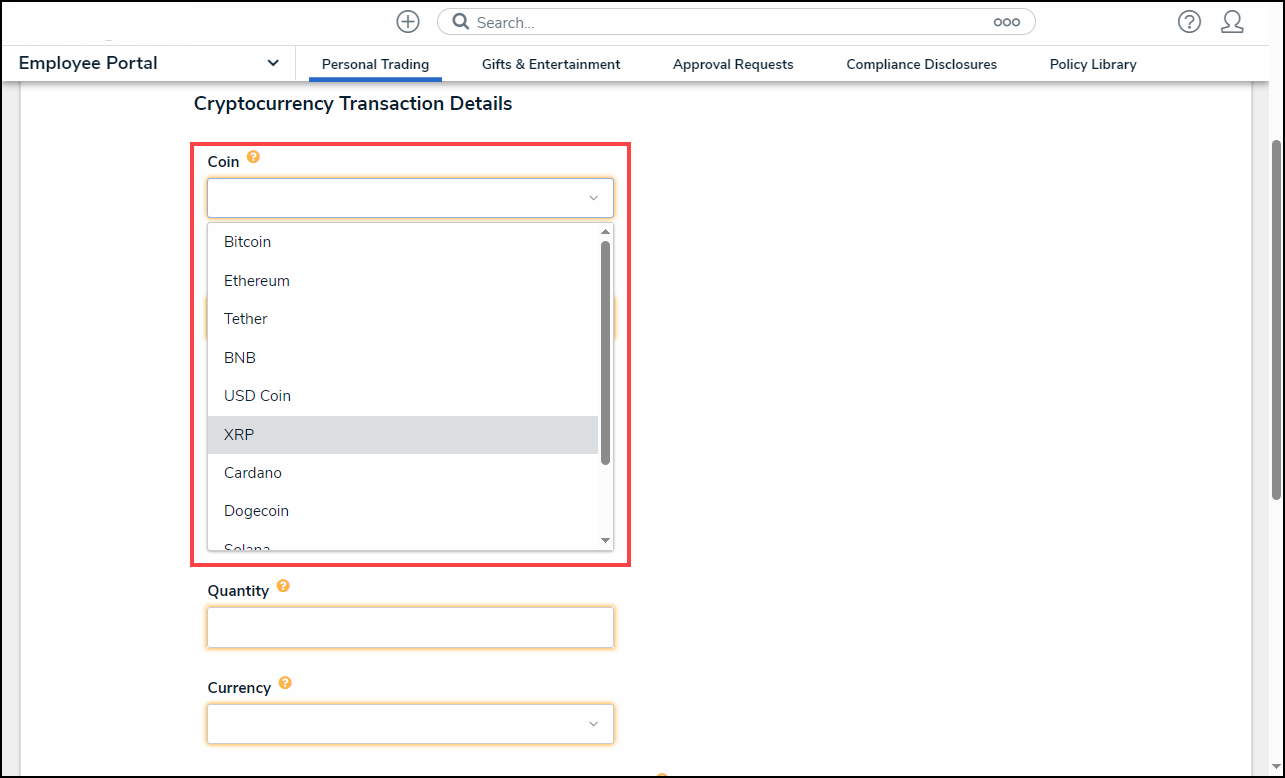
Task: Open the Policy Library tab
Action: [x=1093, y=64]
